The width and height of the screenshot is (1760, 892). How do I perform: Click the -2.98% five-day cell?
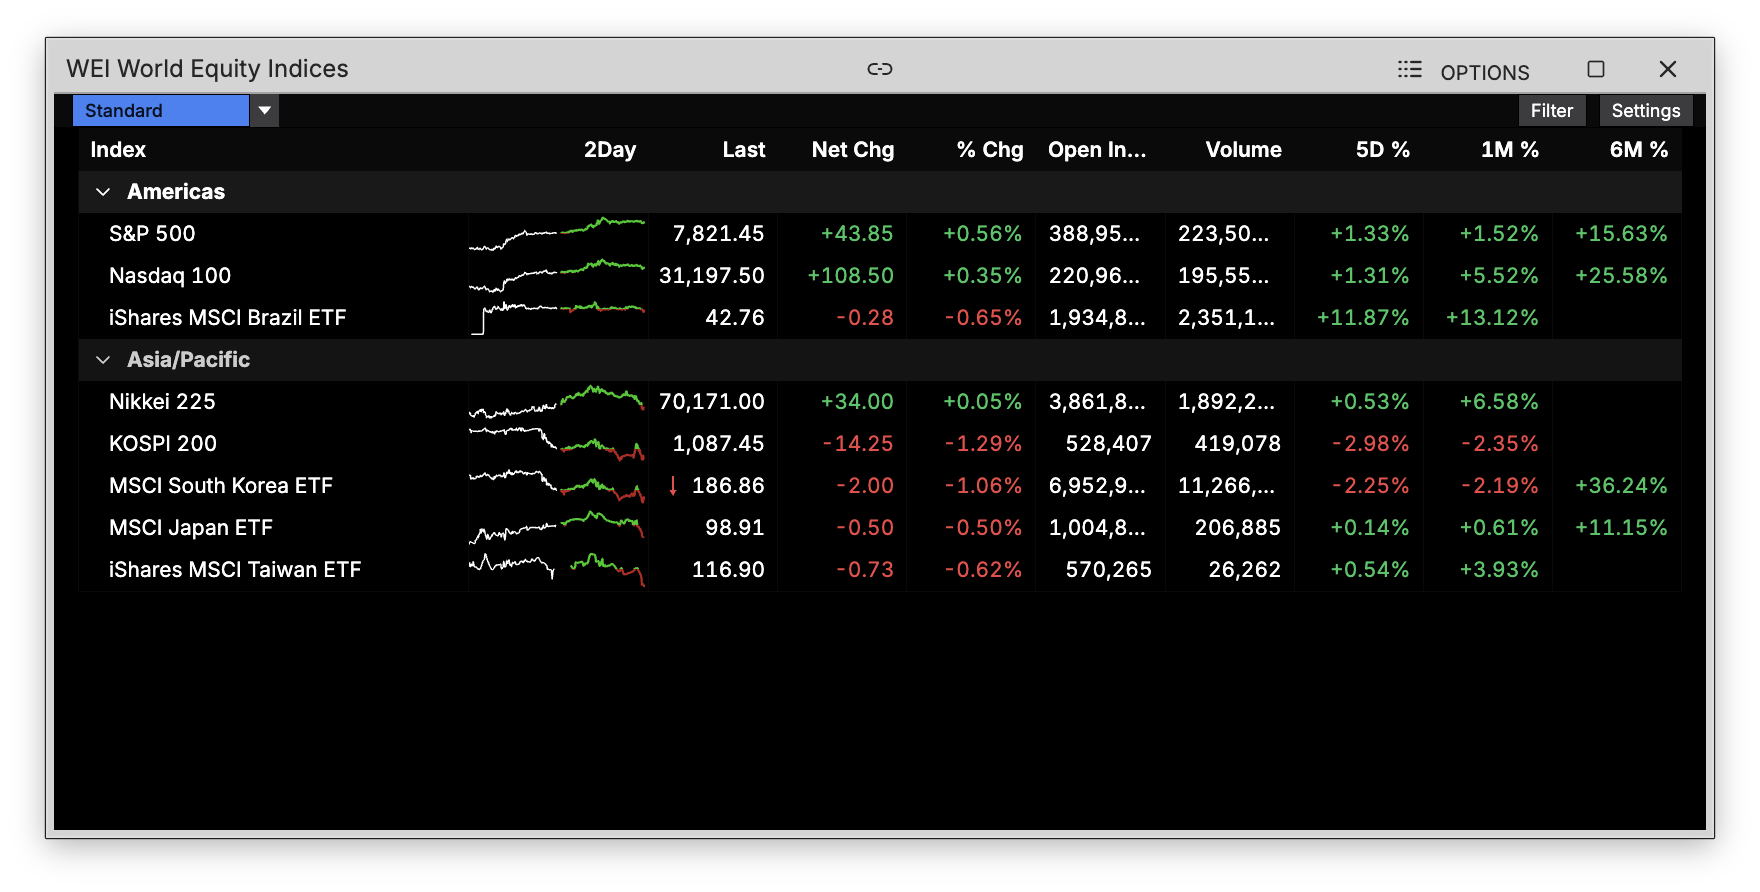click(x=1371, y=444)
